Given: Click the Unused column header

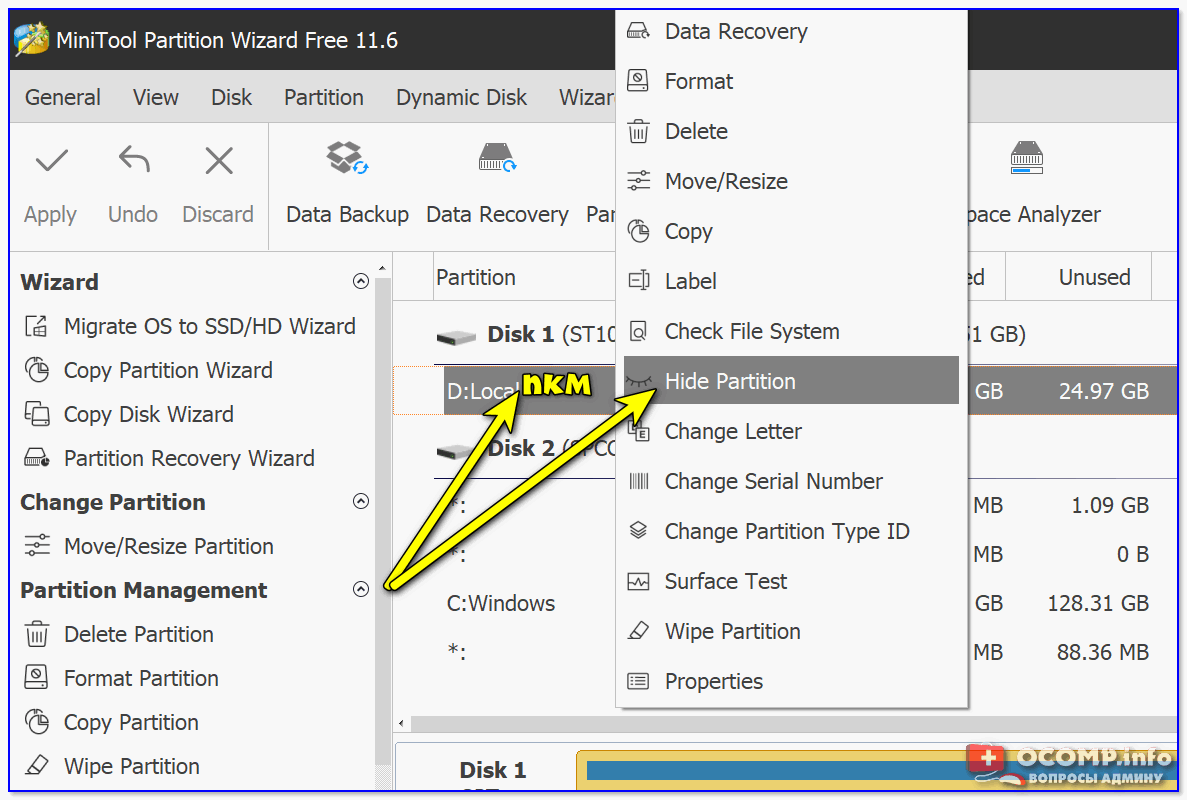Looking at the screenshot, I should [x=1094, y=277].
